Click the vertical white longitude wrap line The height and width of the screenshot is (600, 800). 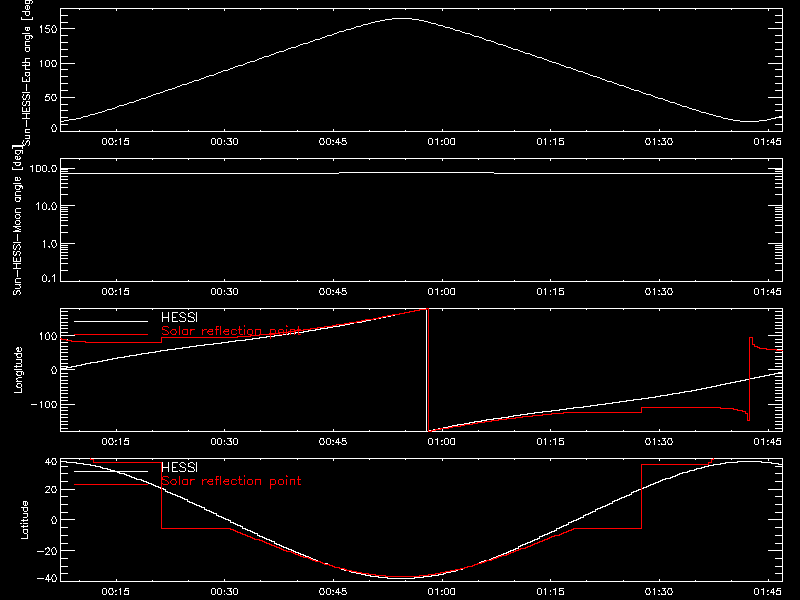427,370
